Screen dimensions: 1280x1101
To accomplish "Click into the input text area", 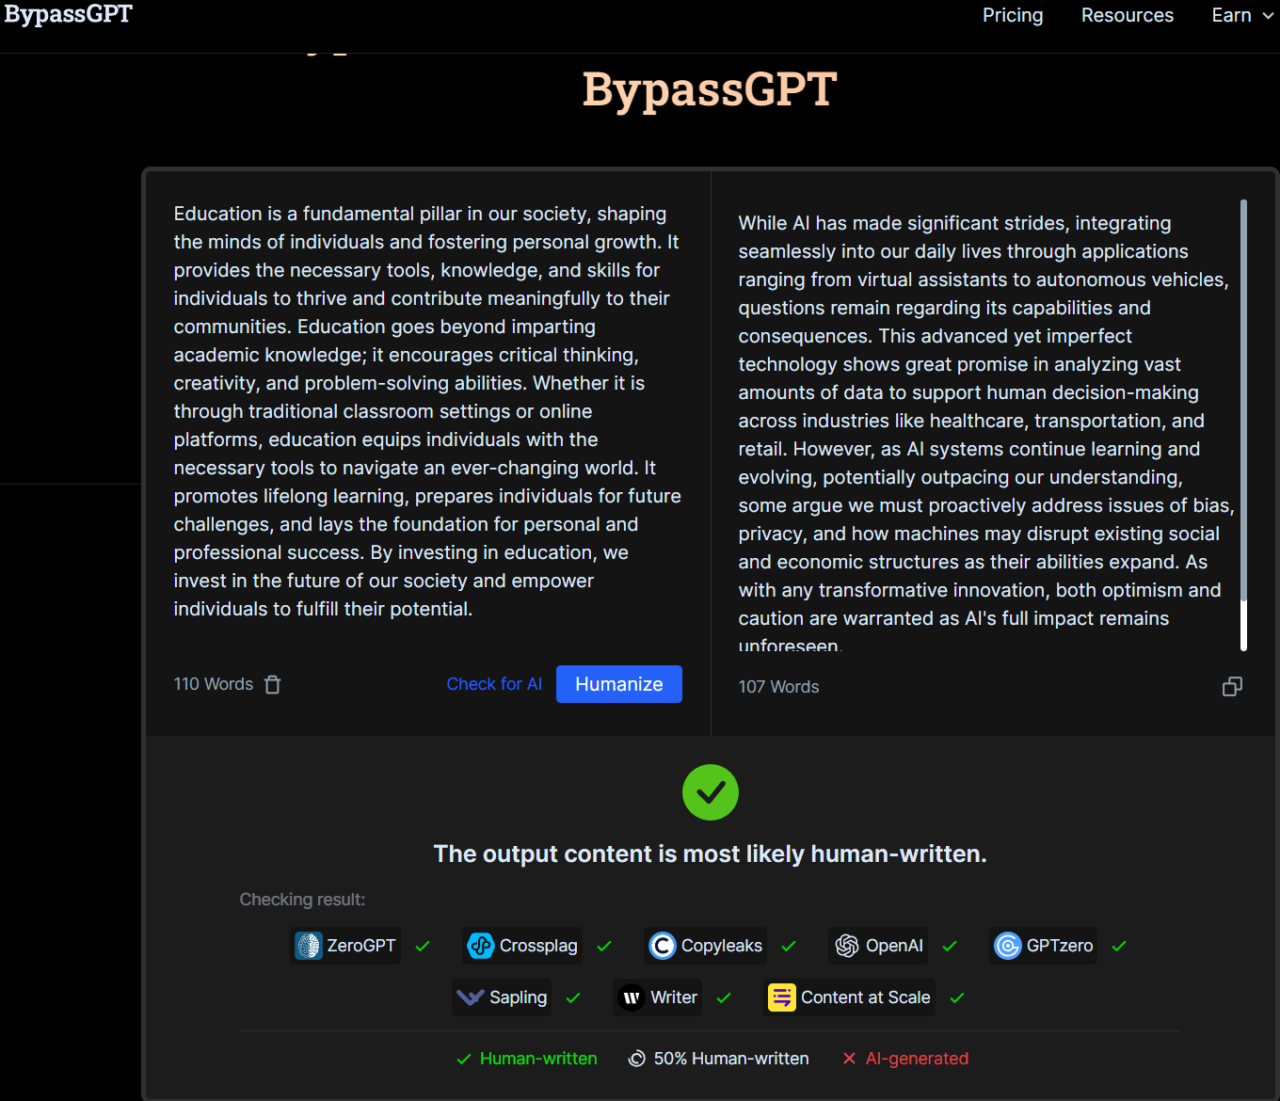I will point(427,411).
